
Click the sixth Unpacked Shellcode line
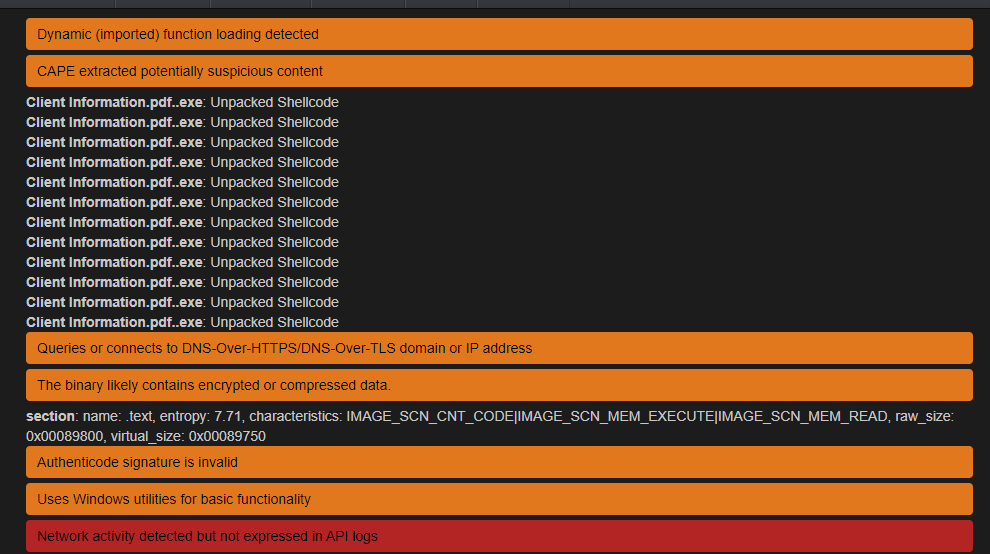tap(182, 202)
